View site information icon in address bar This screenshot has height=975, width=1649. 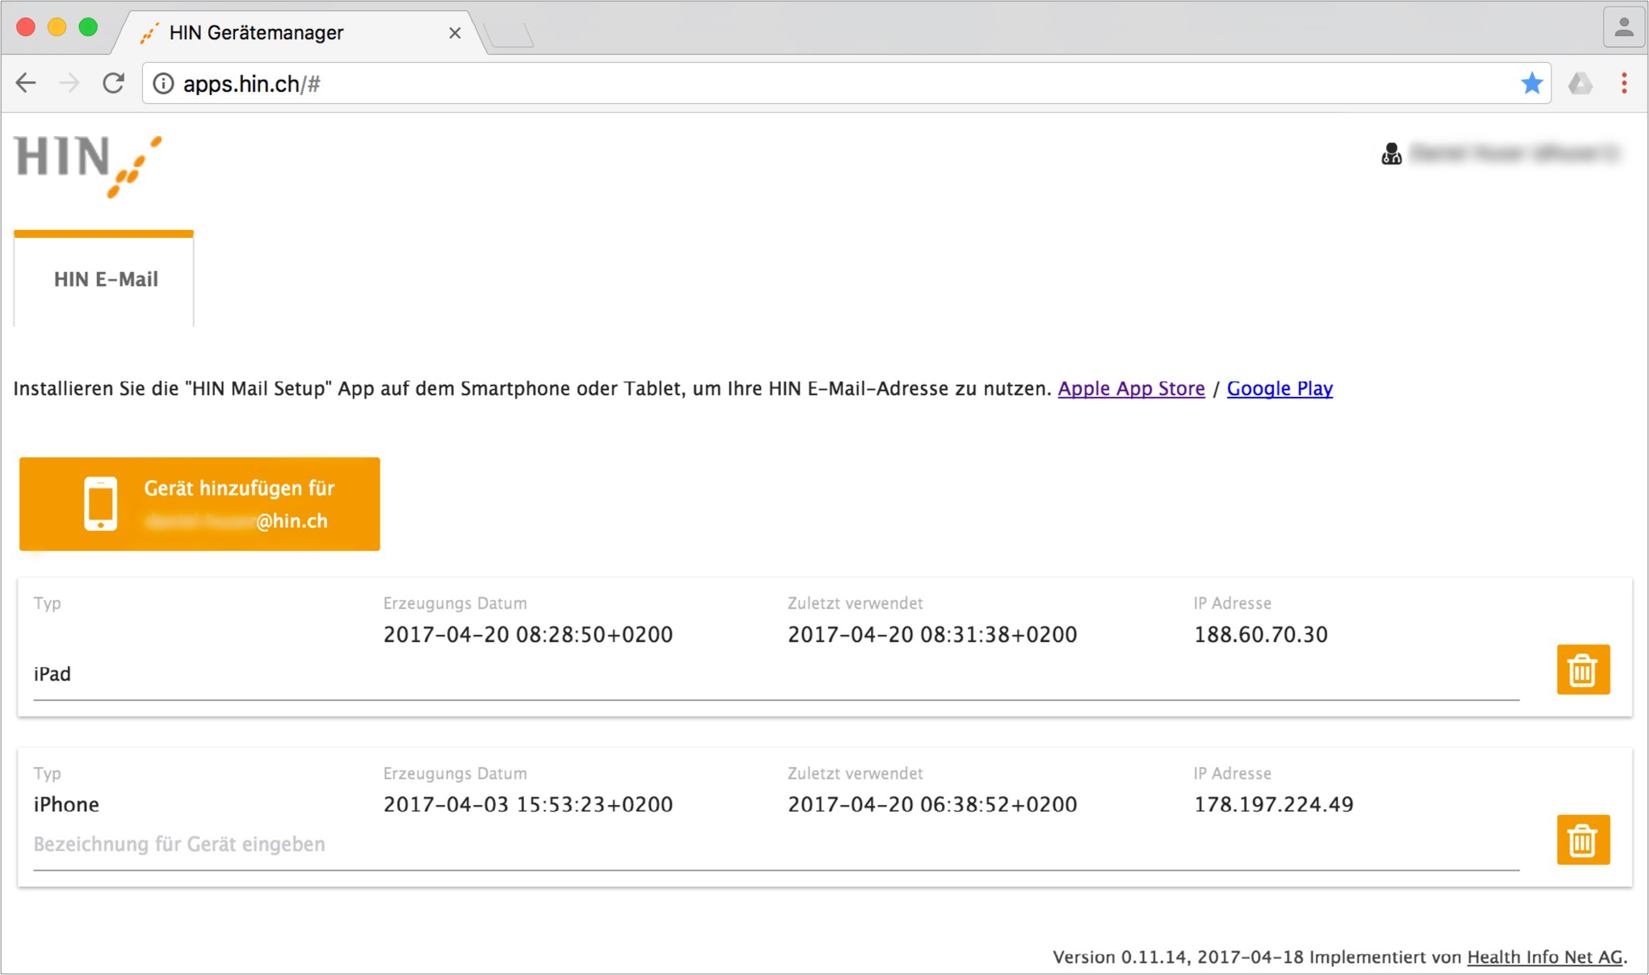tap(163, 84)
